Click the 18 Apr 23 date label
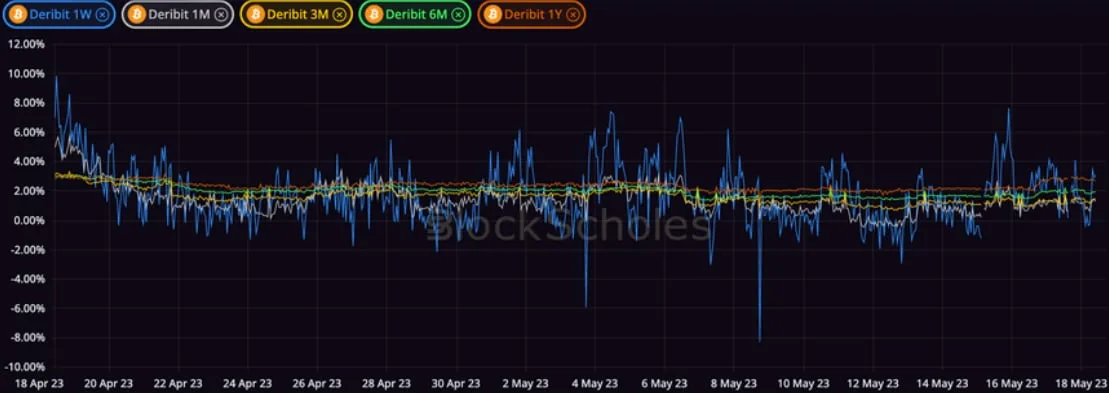The width and height of the screenshot is (1109, 393). point(40,384)
